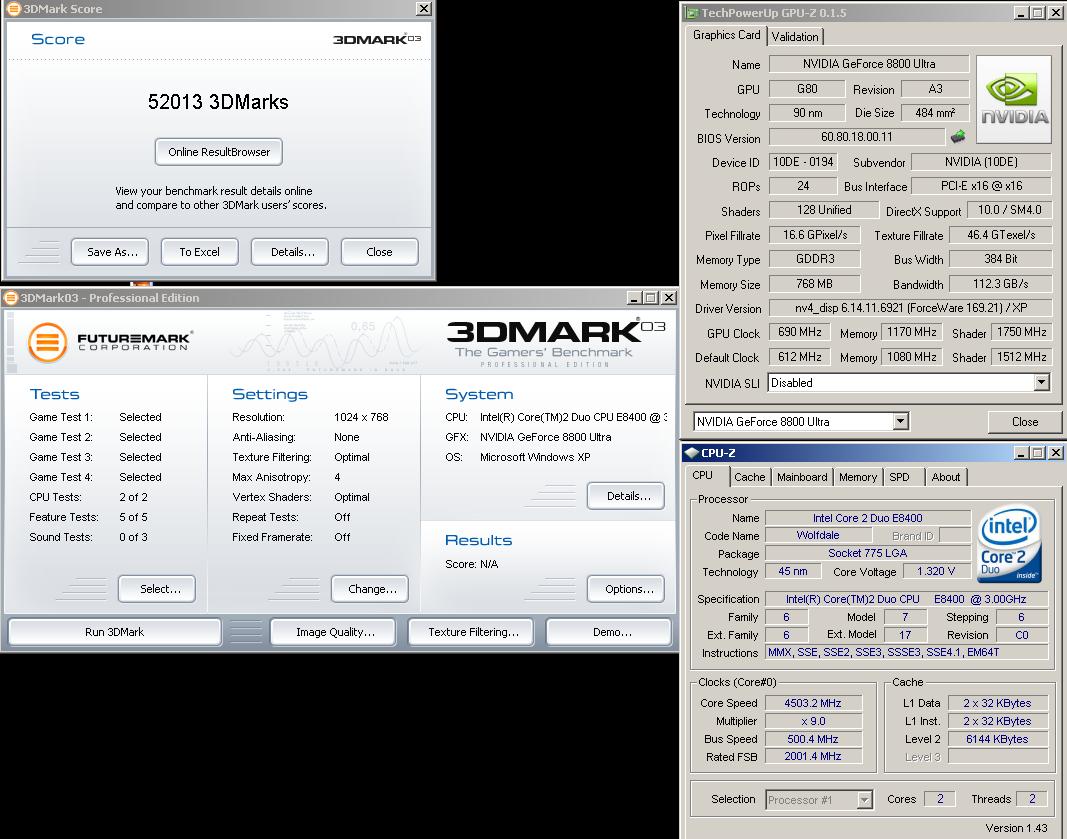Minimize the CPU-Z window
This screenshot has height=839, width=1067.
(x=1021, y=453)
